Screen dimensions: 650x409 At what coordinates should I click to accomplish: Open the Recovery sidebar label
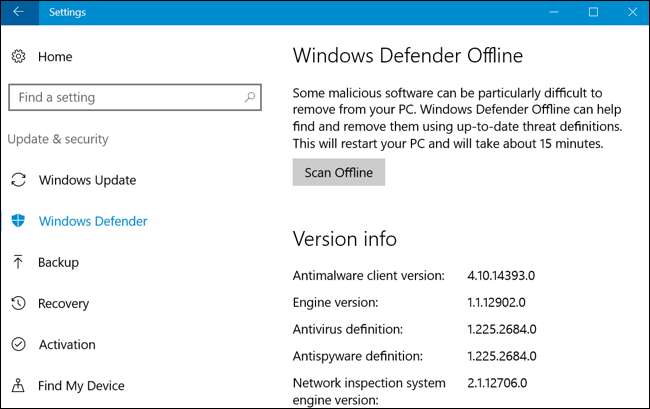coord(63,303)
